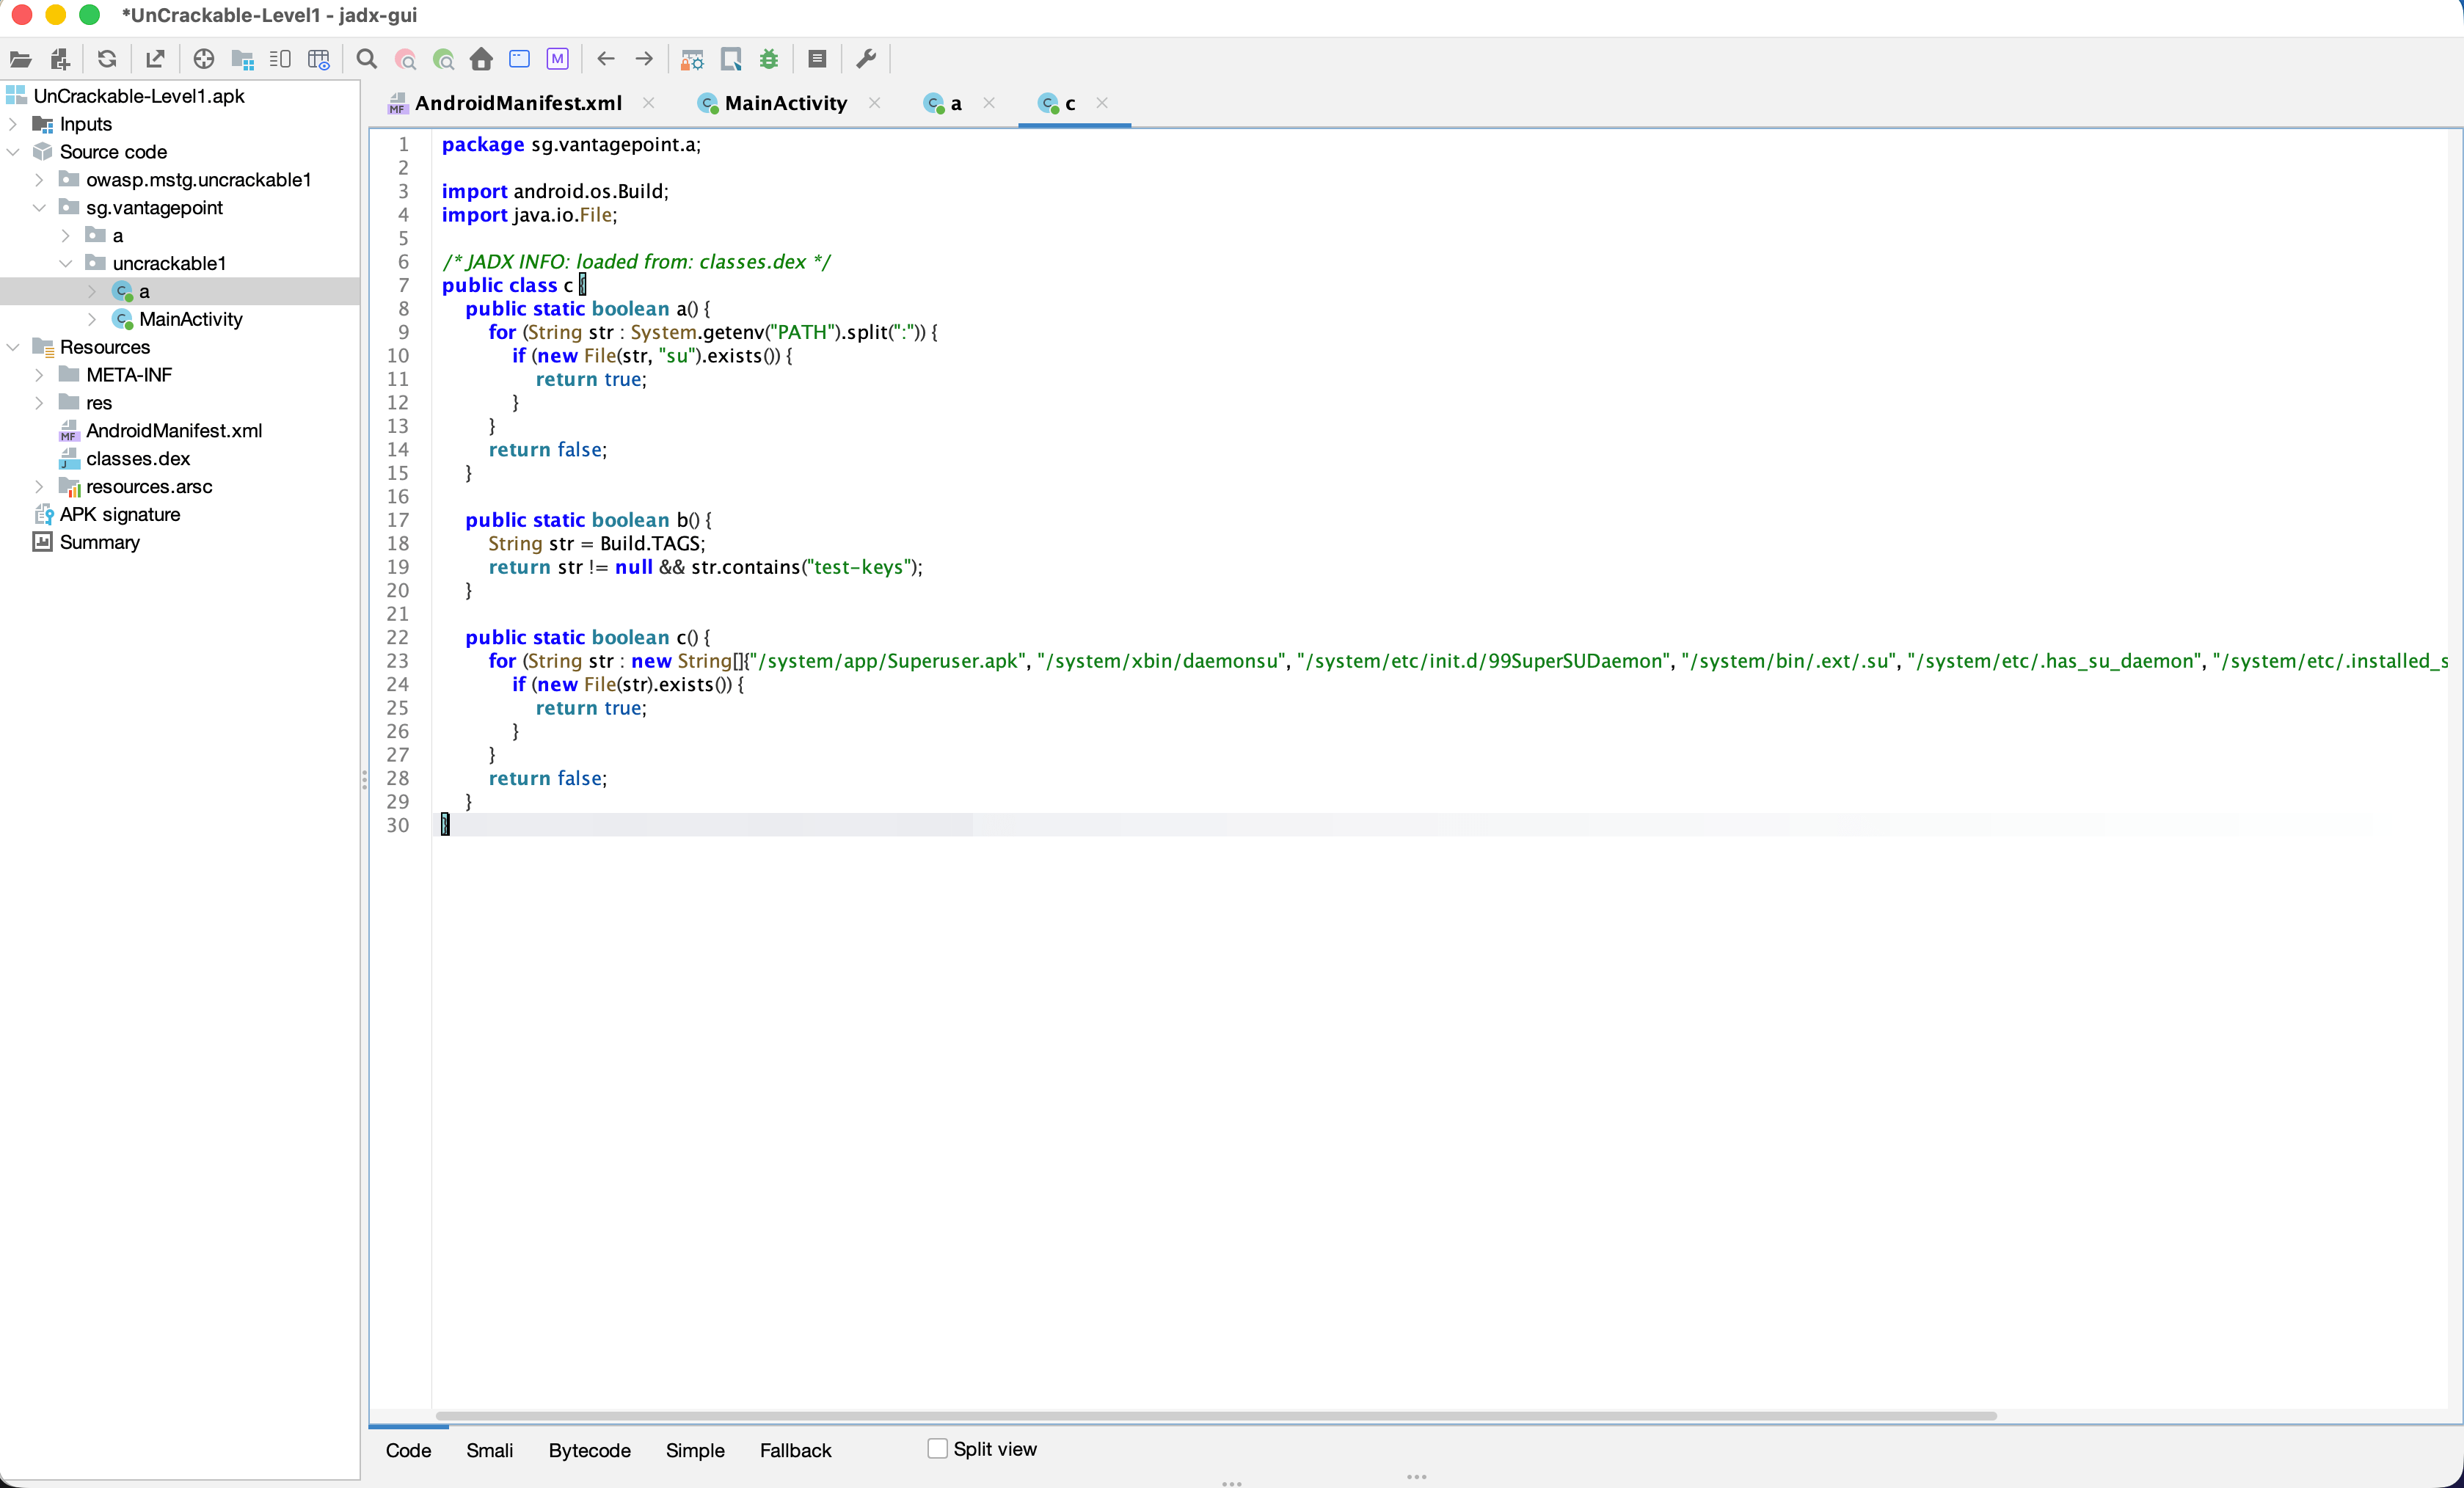
Task: Open the debugger bug icon
Action: tap(769, 59)
